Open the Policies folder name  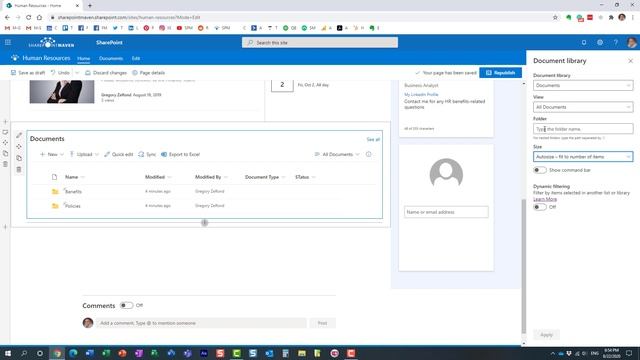pos(73,206)
